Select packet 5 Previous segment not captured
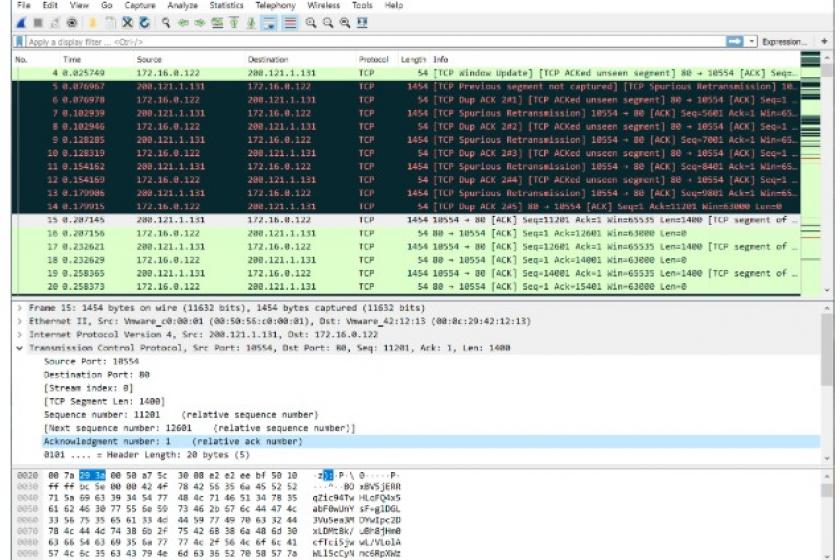This screenshot has height=560, width=840. [x=406, y=86]
